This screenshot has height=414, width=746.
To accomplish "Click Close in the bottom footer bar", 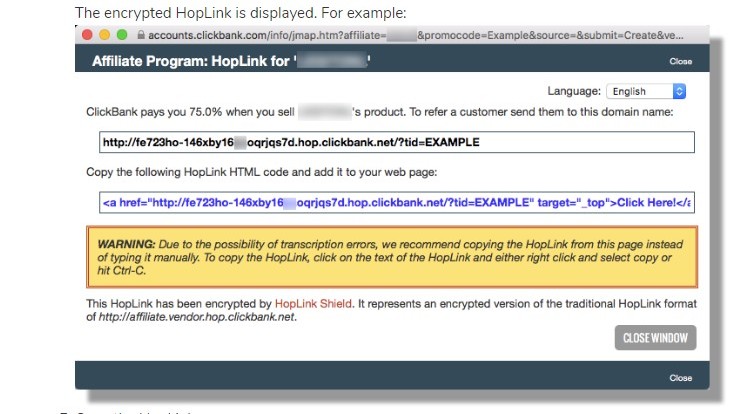I will [680, 378].
